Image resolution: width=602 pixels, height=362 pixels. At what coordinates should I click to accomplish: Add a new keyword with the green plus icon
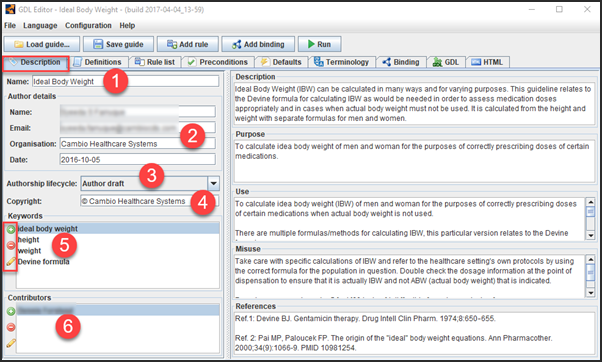[11, 230]
